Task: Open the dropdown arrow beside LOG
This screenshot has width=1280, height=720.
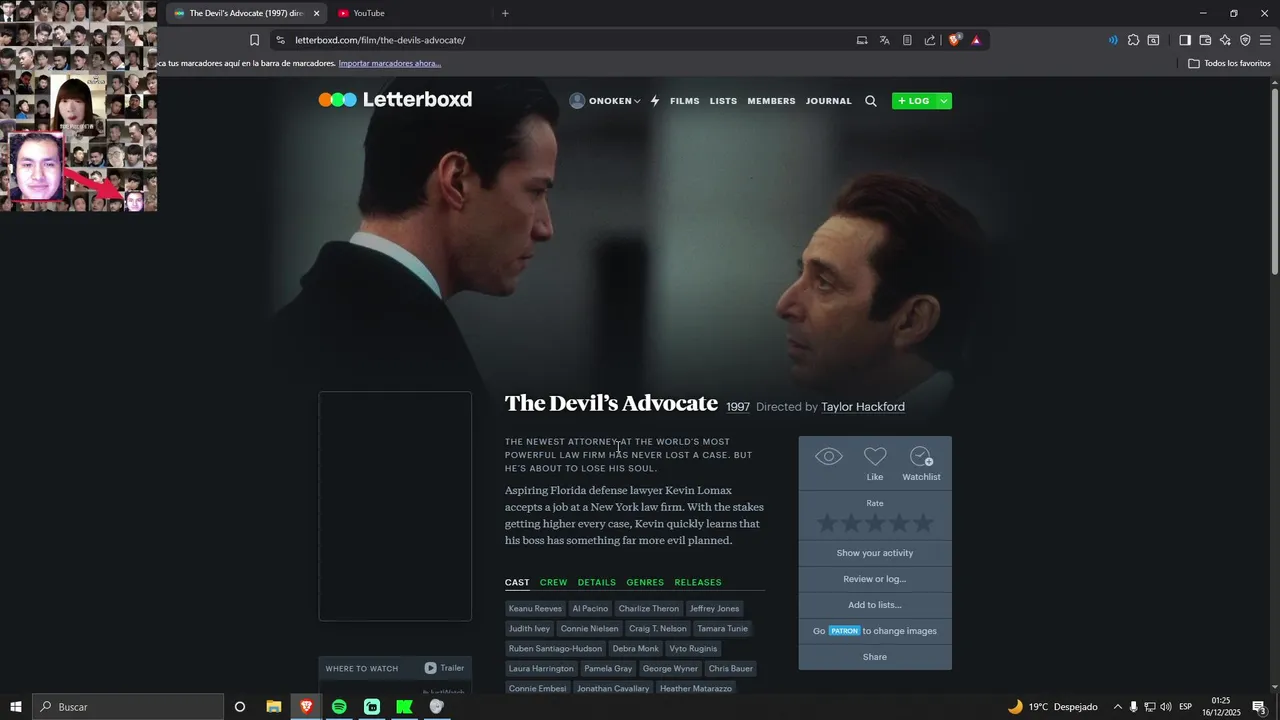Action: (x=944, y=101)
